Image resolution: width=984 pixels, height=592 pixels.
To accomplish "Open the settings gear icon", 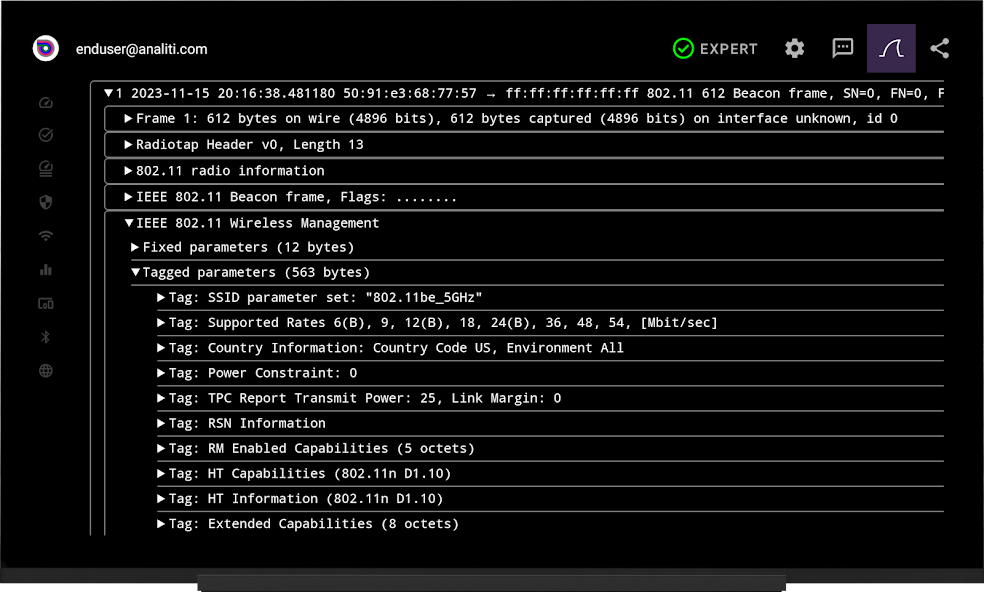I will tap(794, 48).
